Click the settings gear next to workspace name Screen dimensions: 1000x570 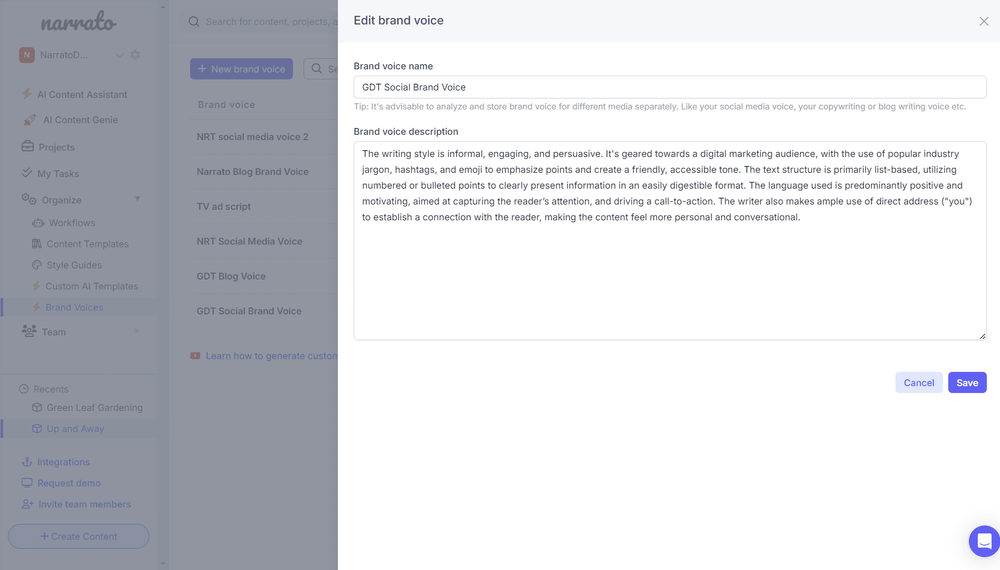click(135, 55)
